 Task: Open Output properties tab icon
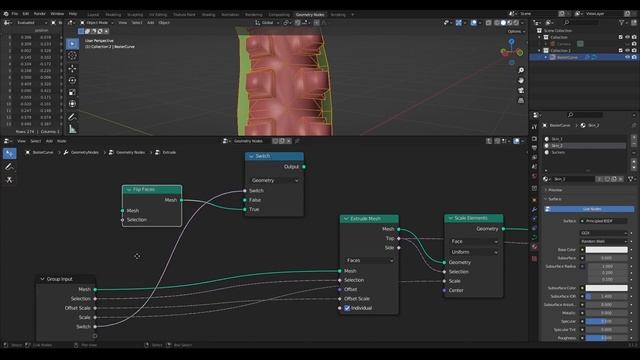click(534, 148)
